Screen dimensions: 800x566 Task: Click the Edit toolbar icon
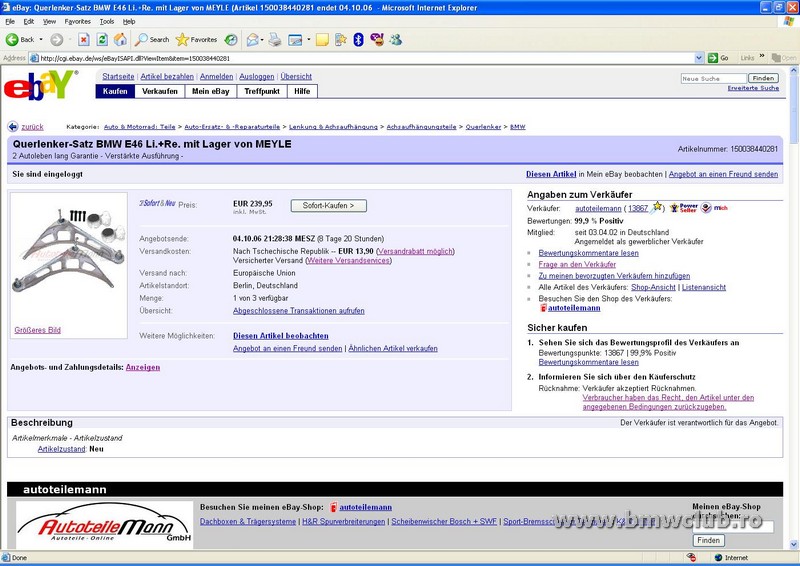click(x=295, y=40)
